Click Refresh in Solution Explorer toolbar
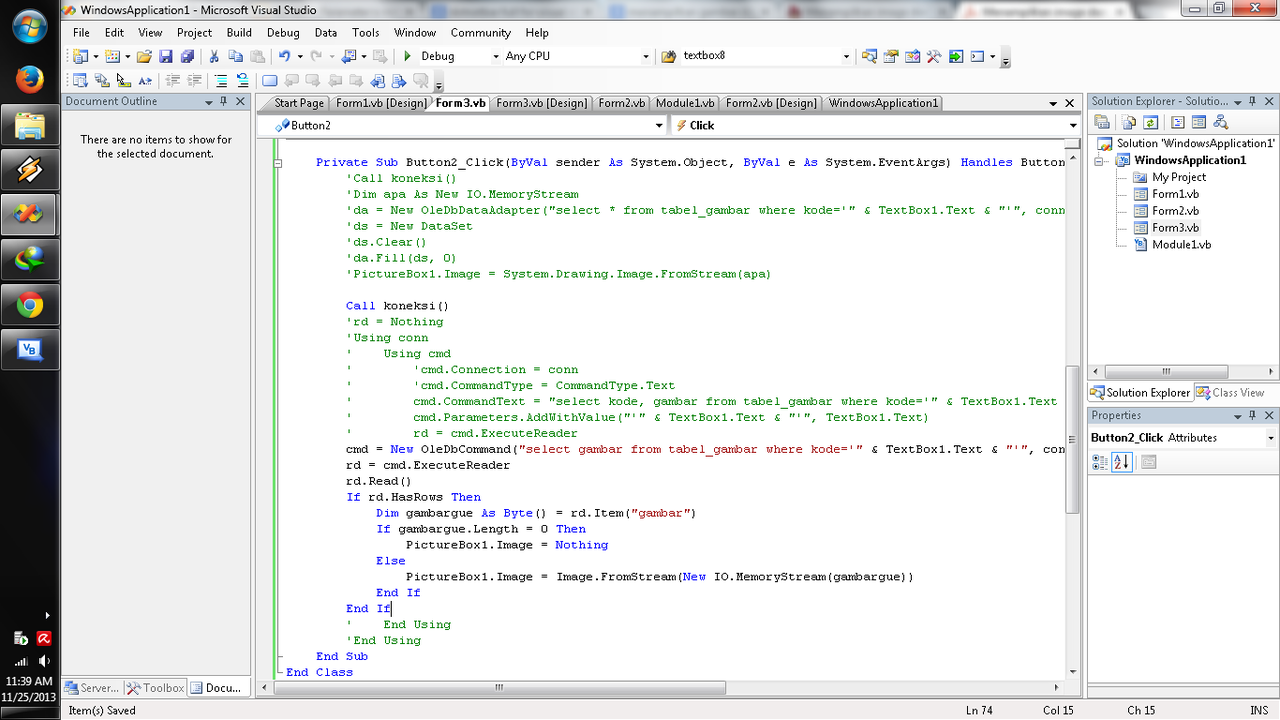Screen dimensions: 1280x720 point(1150,123)
